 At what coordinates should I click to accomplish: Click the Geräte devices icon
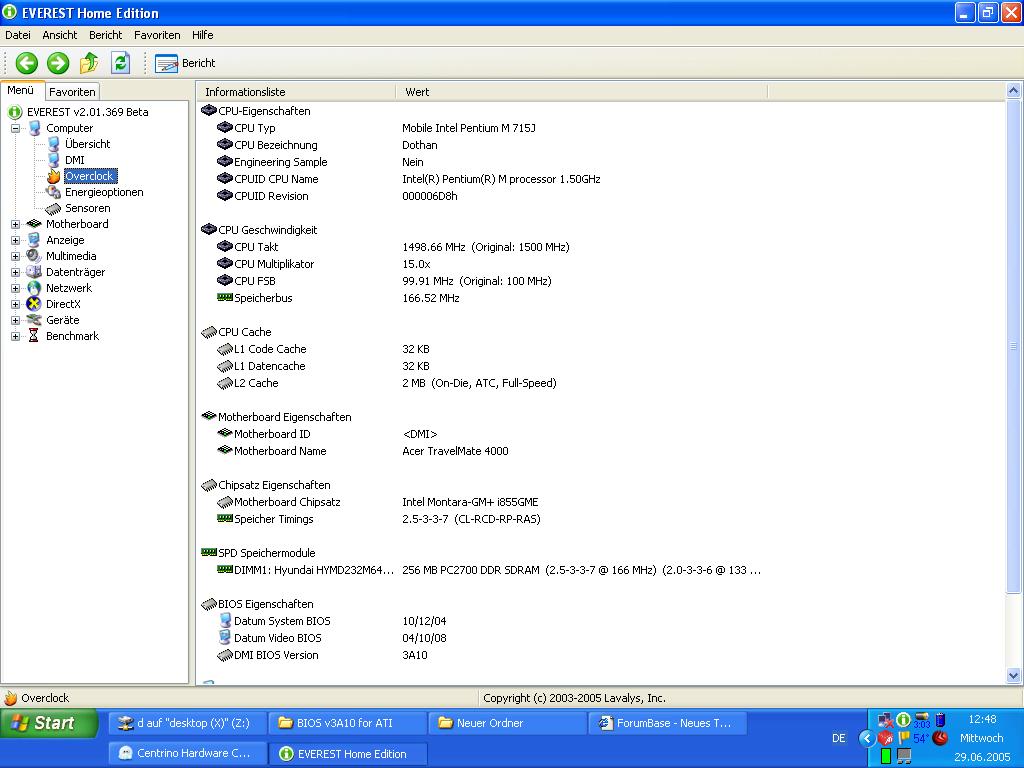point(34,321)
